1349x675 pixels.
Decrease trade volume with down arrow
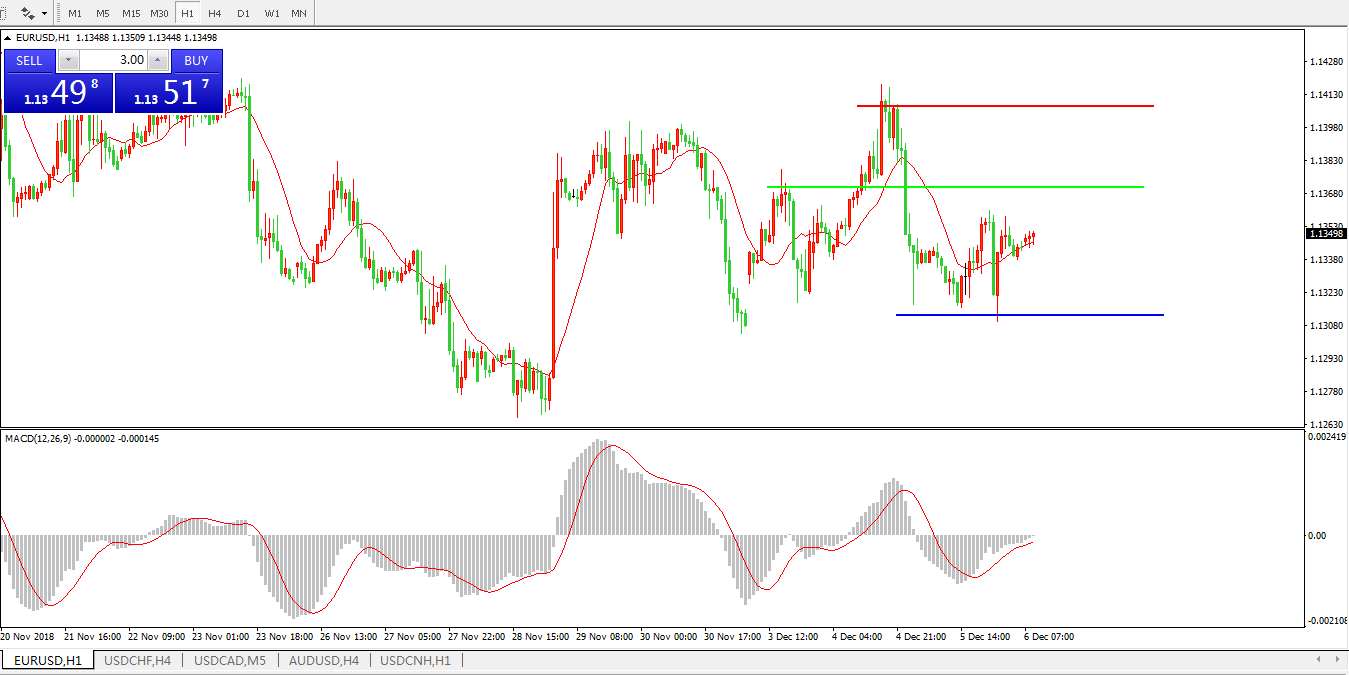[x=68, y=60]
